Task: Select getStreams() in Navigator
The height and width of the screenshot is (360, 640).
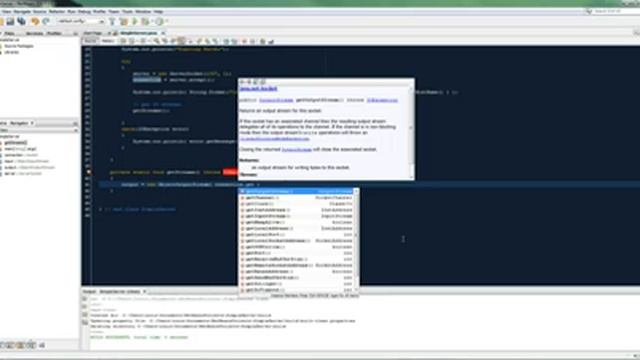Action: point(16,143)
